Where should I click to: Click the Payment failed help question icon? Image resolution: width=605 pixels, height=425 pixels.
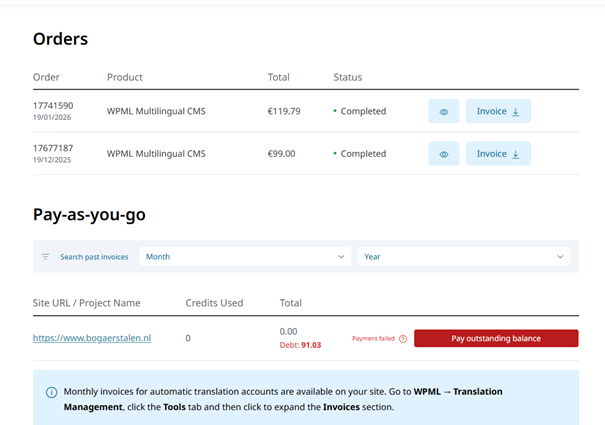click(403, 339)
